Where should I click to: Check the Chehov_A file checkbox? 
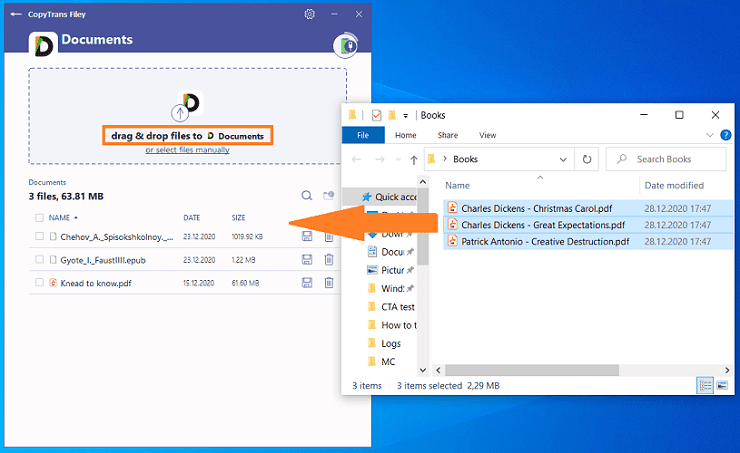(39, 236)
